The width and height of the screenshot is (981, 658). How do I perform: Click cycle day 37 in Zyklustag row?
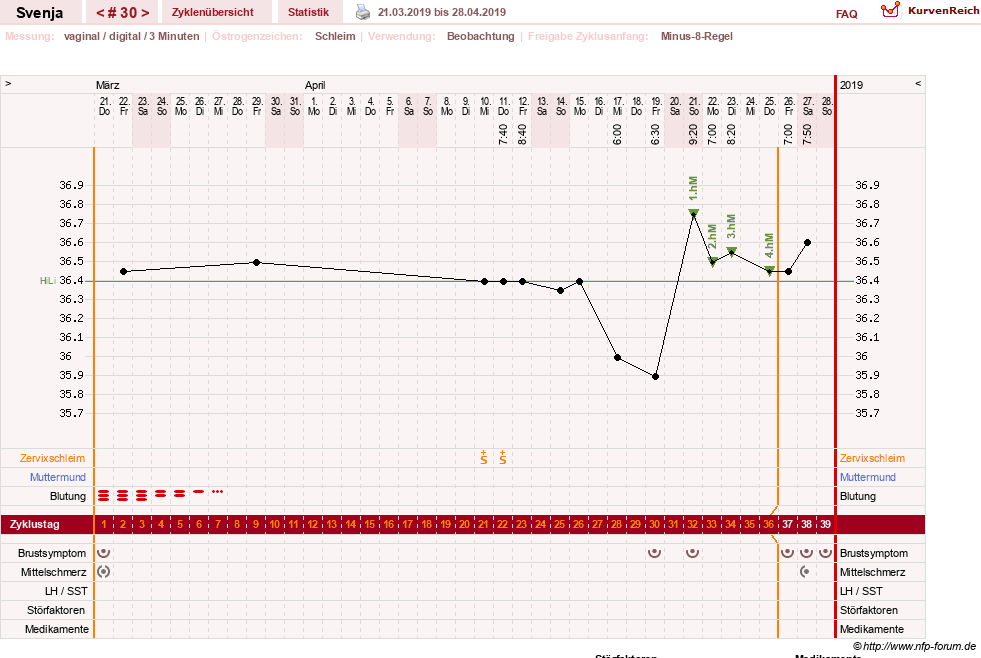point(788,524)
